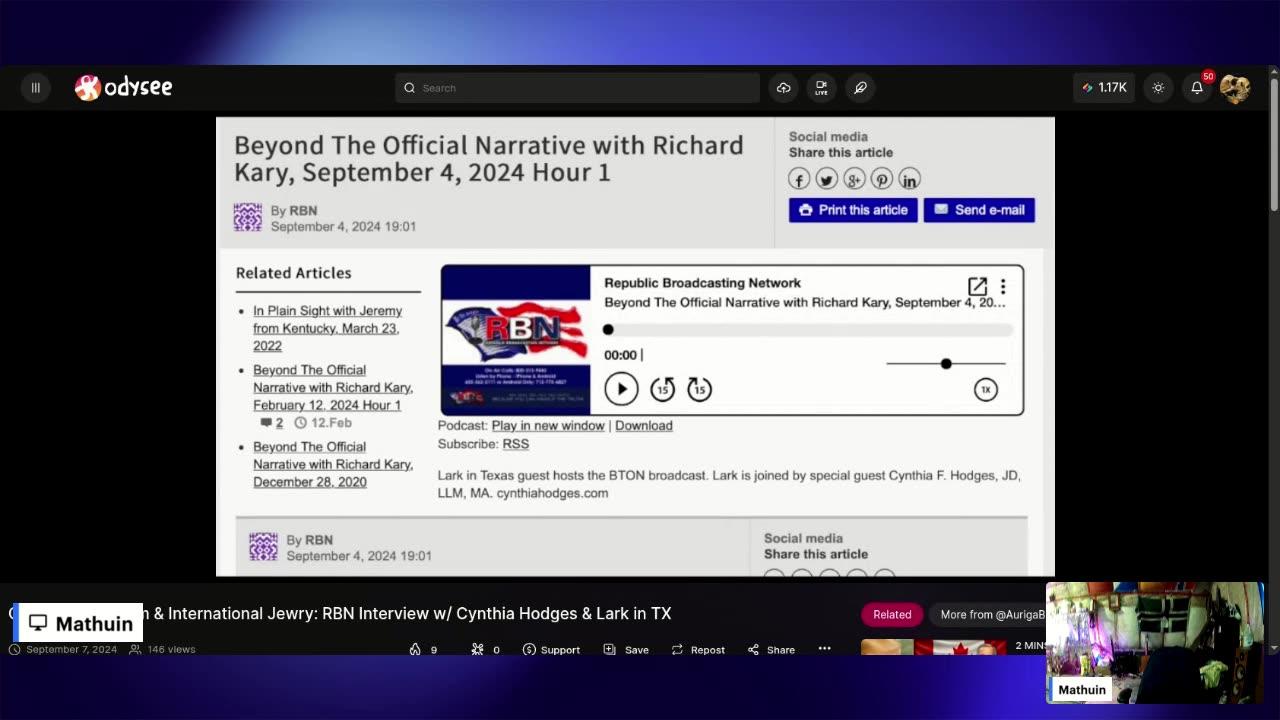Open the featured rocket icon
Viewport: 1280px width, 720px height.
point(860,88)
